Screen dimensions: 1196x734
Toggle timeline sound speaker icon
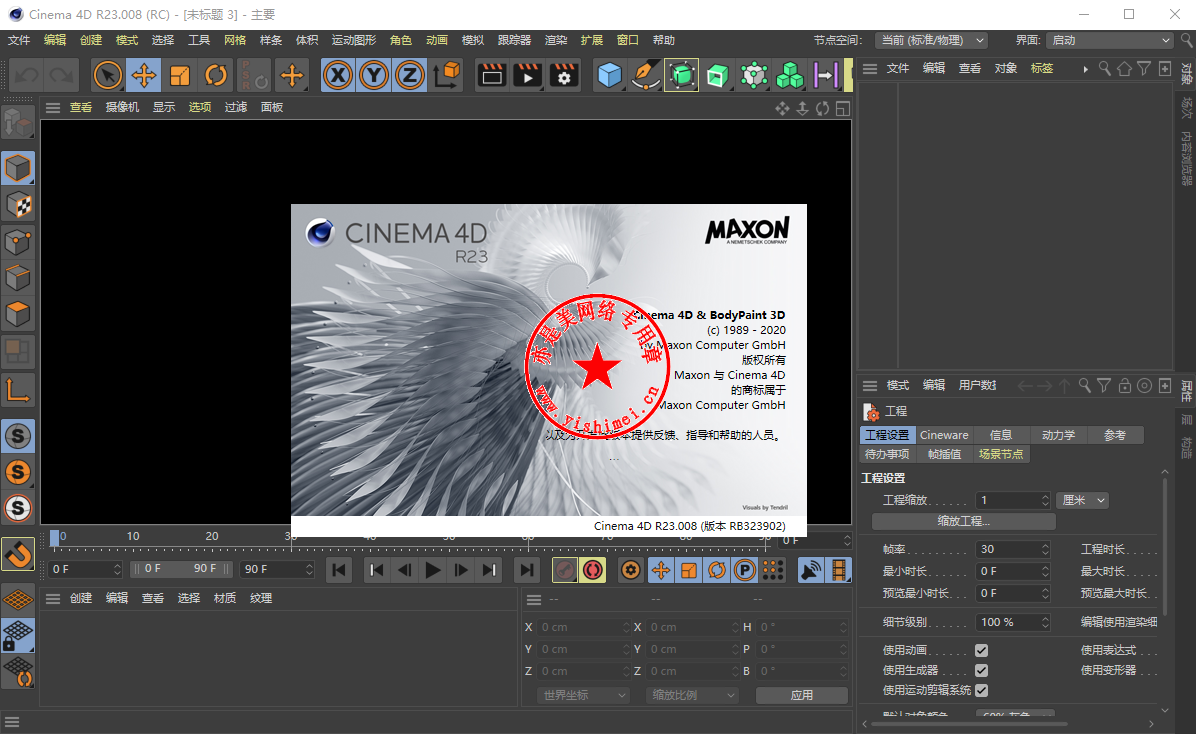pyautogui.click(x=811, y=570)
